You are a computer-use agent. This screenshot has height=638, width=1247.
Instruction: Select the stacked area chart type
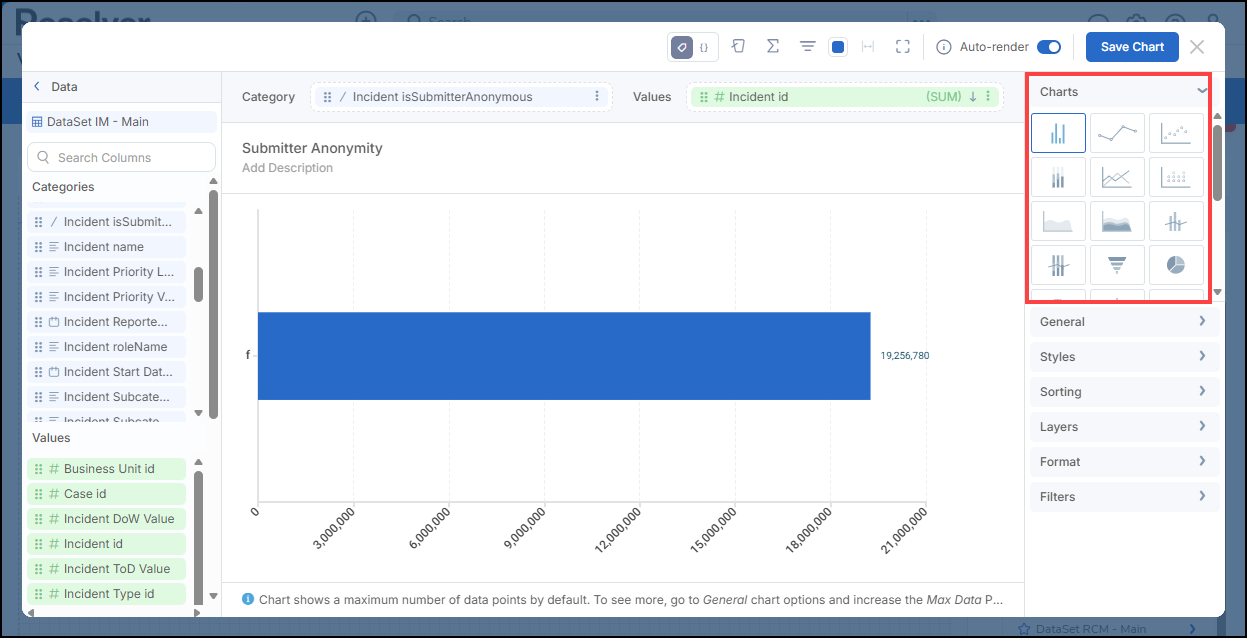pos(1117,220)
